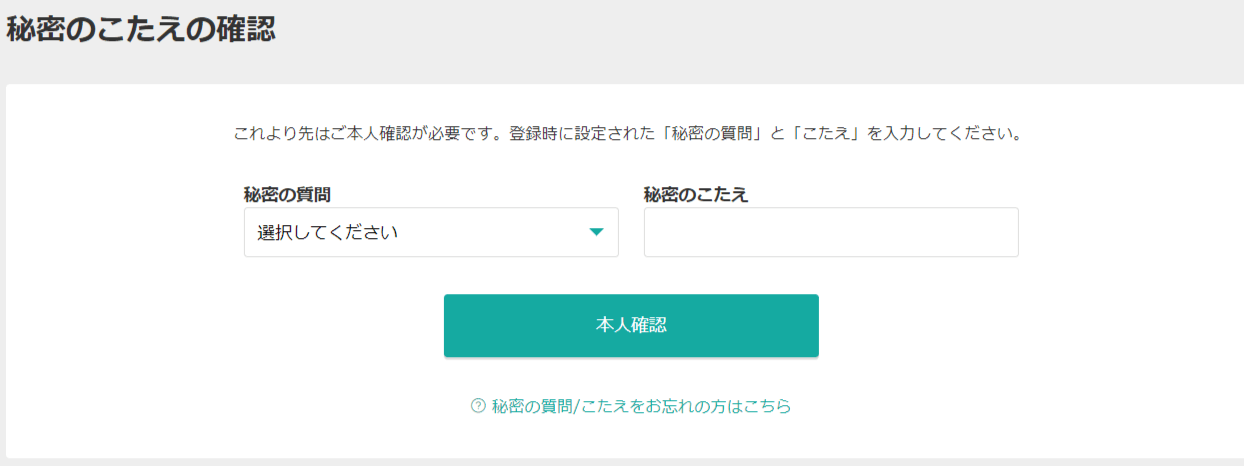This screenshot has height=466, width=1244.
Task: Expand the secret question combo box
Action: tap(431, 232)
